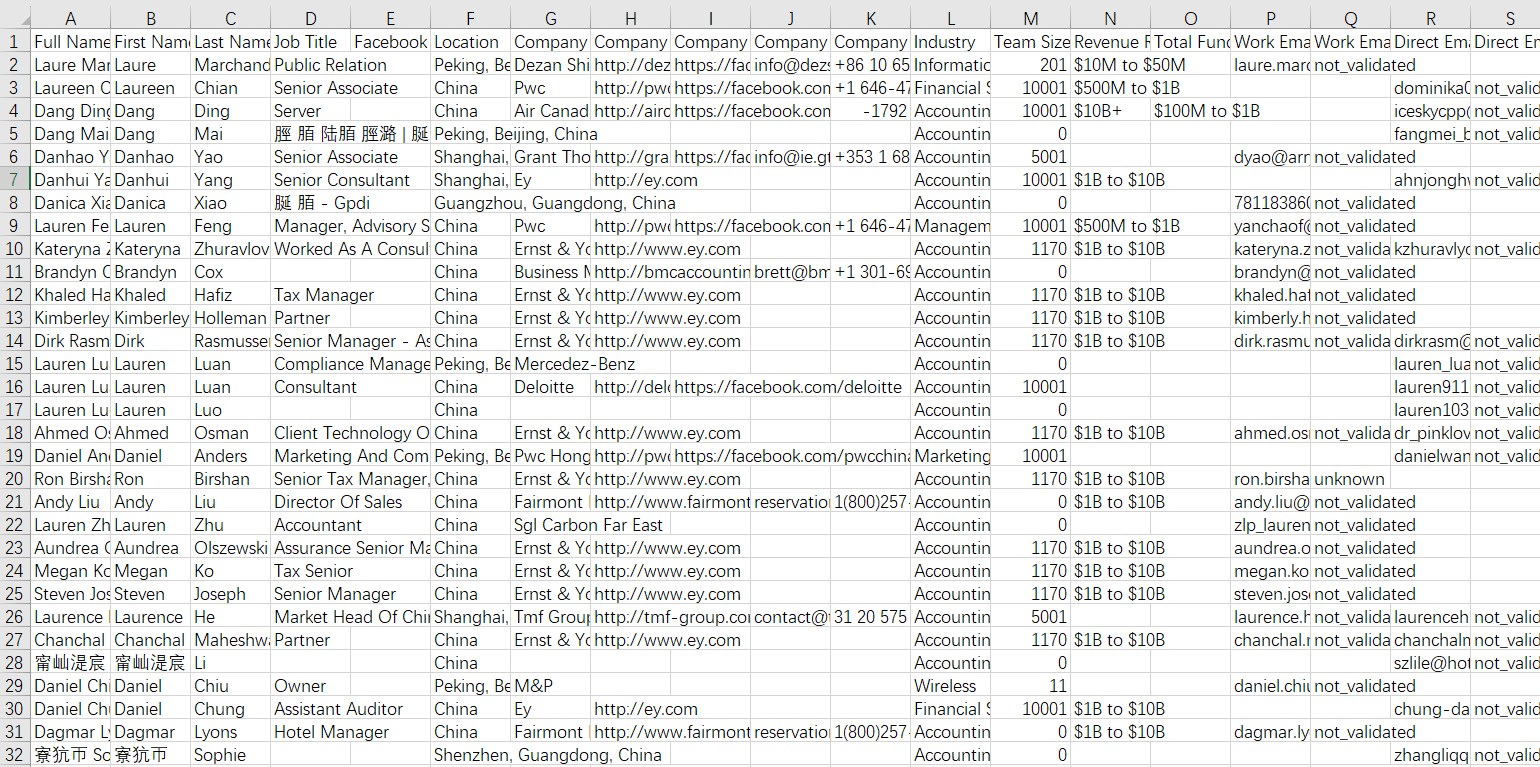This screenshot has width=1540, height=767.
Task: Select the column D header
Action: pyautogui.click(x=310, y=19)
